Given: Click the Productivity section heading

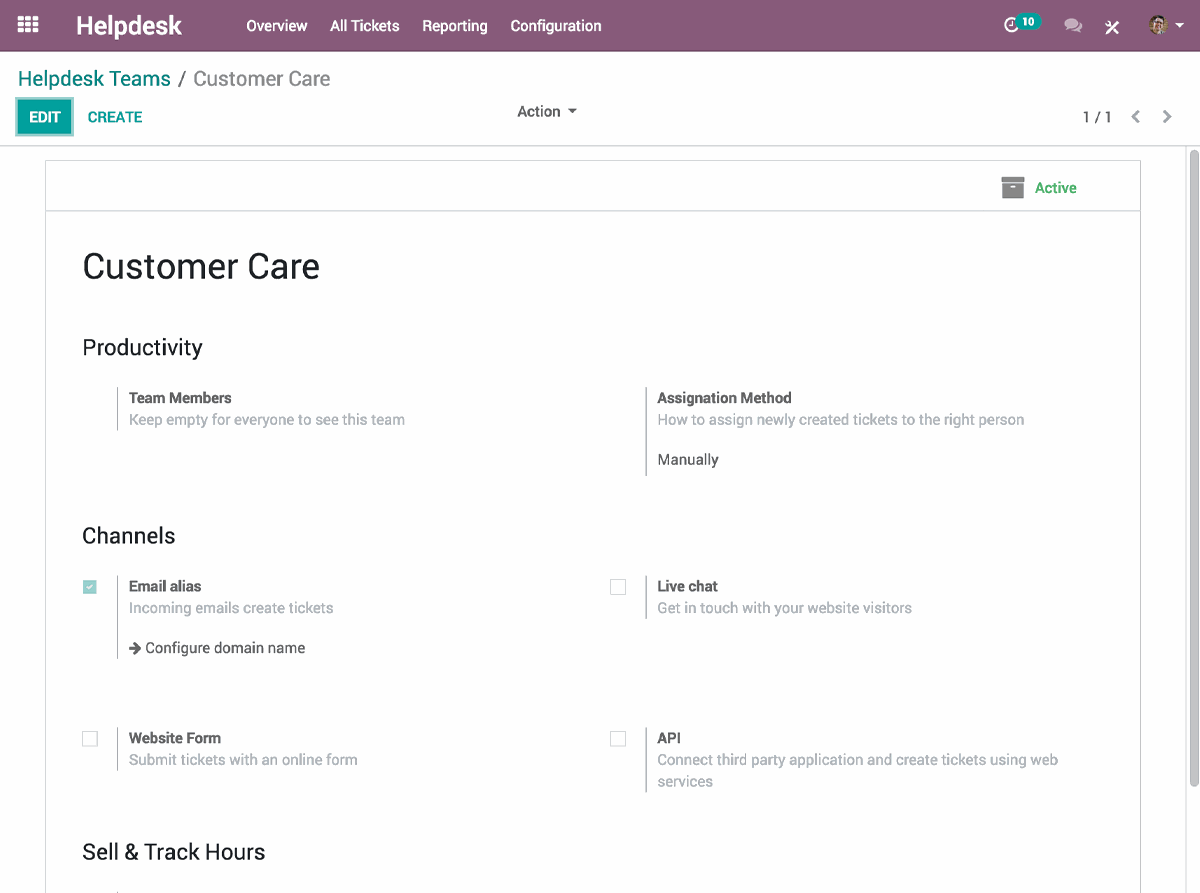Looking at the screenshot, I should coord(142,348).
